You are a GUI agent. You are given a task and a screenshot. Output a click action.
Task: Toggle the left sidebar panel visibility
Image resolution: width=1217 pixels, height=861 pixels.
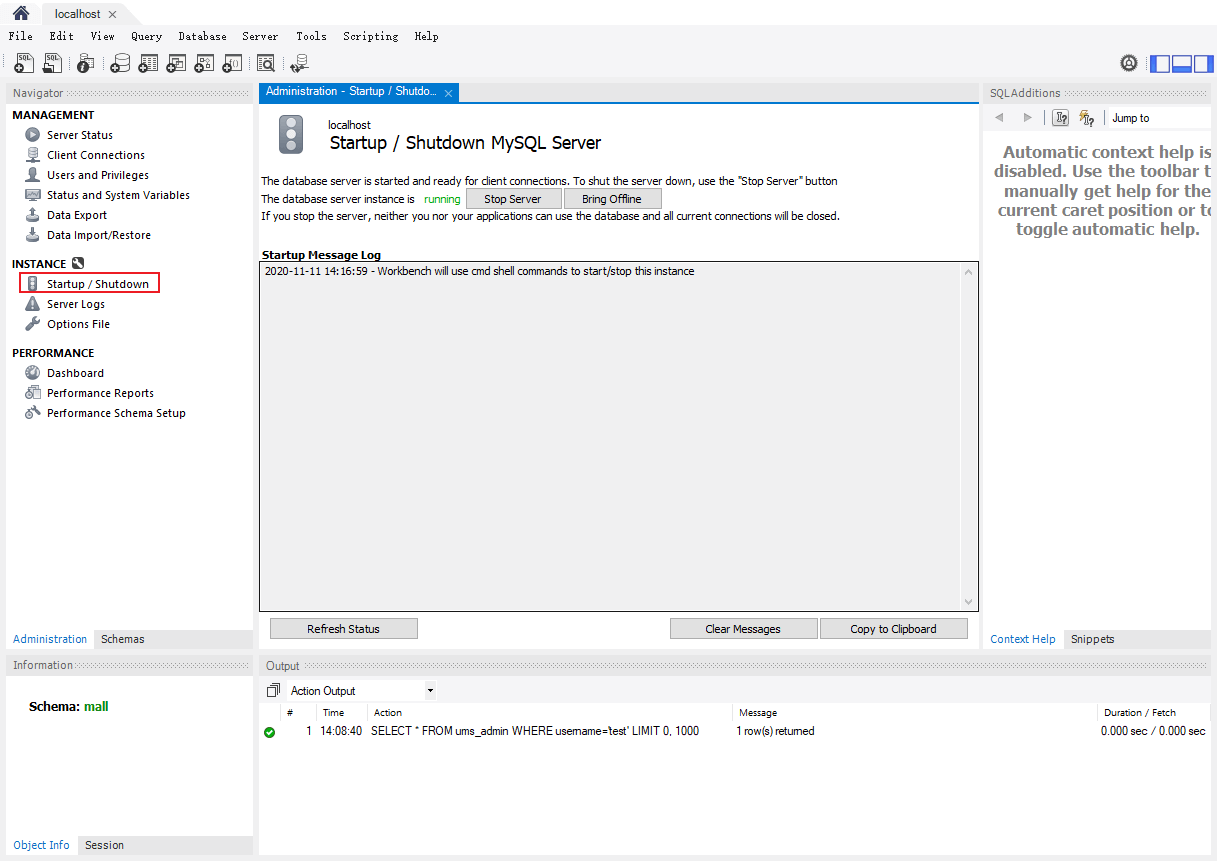tap(1160, 63)
